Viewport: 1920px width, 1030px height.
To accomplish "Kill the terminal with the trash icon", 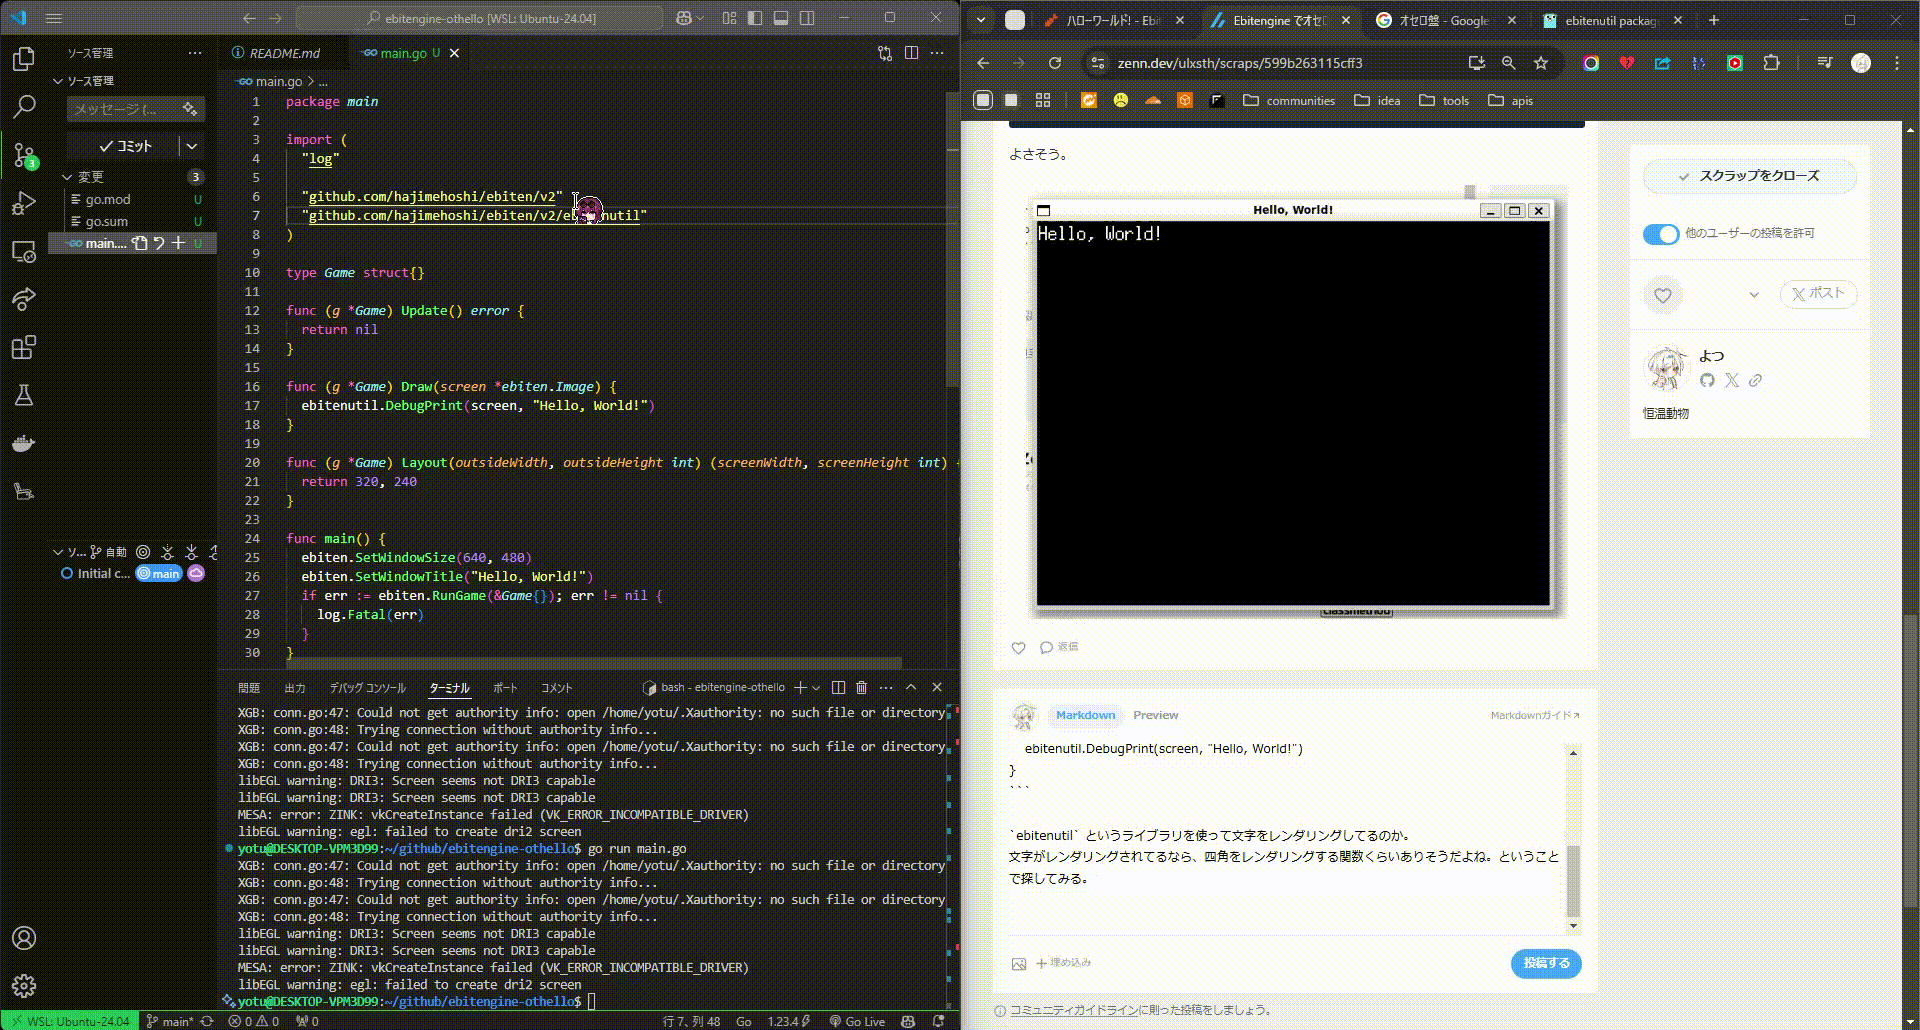I will 861,687.
